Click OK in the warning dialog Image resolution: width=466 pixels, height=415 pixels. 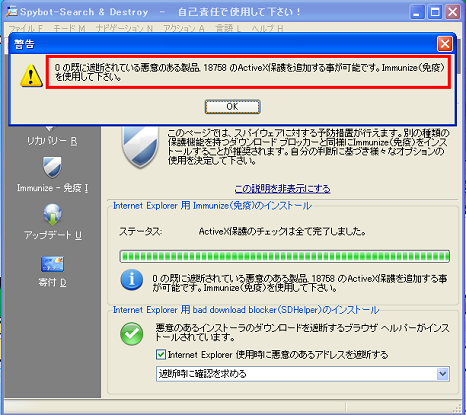[x=232, y=107]
